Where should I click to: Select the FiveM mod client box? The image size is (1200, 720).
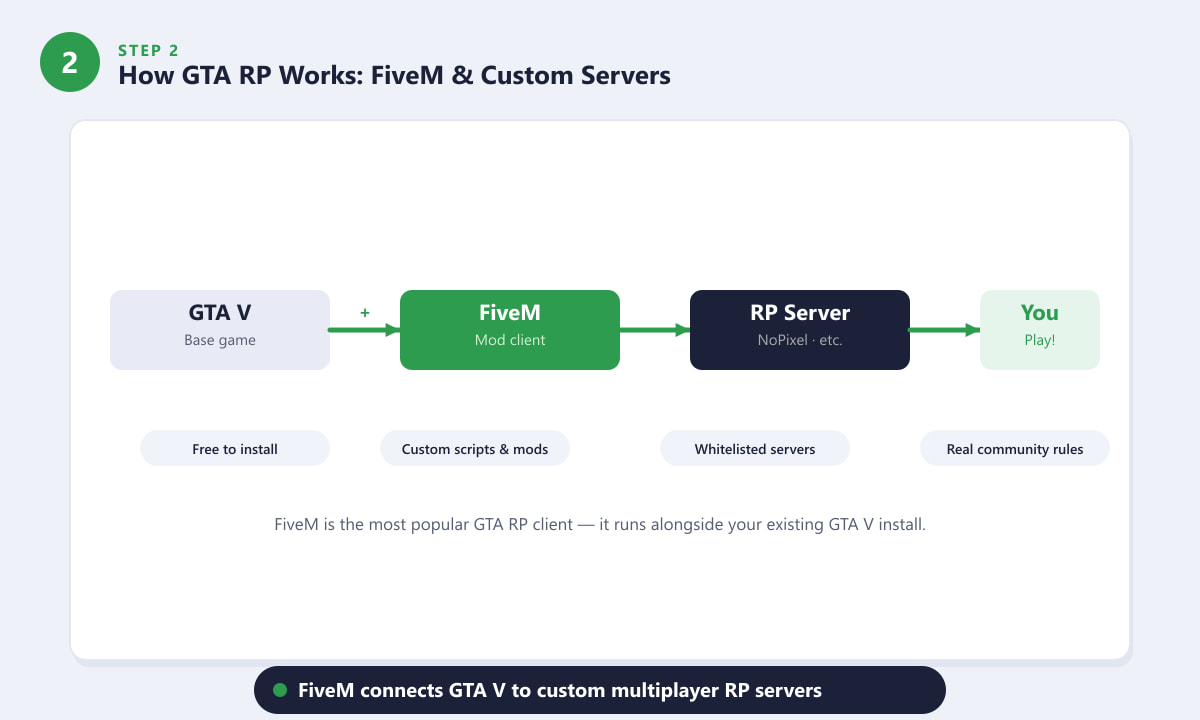click(x=510, y=330)
